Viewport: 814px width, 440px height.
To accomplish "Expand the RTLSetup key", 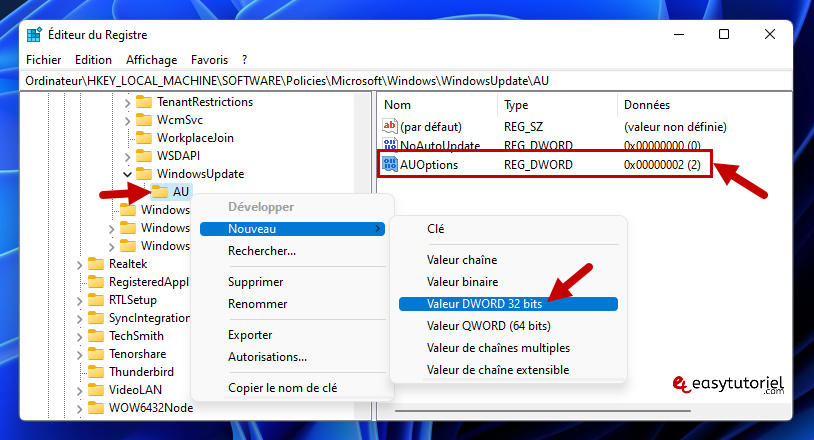I will point(79,301).
